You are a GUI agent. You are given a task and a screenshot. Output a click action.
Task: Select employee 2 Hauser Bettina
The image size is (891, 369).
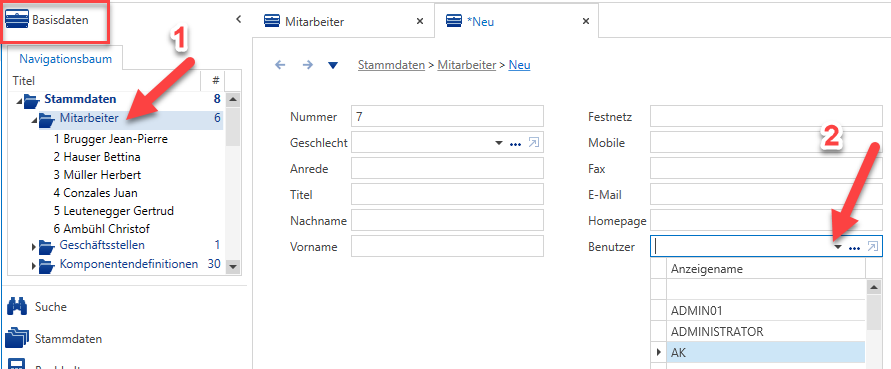click(97, 156)
